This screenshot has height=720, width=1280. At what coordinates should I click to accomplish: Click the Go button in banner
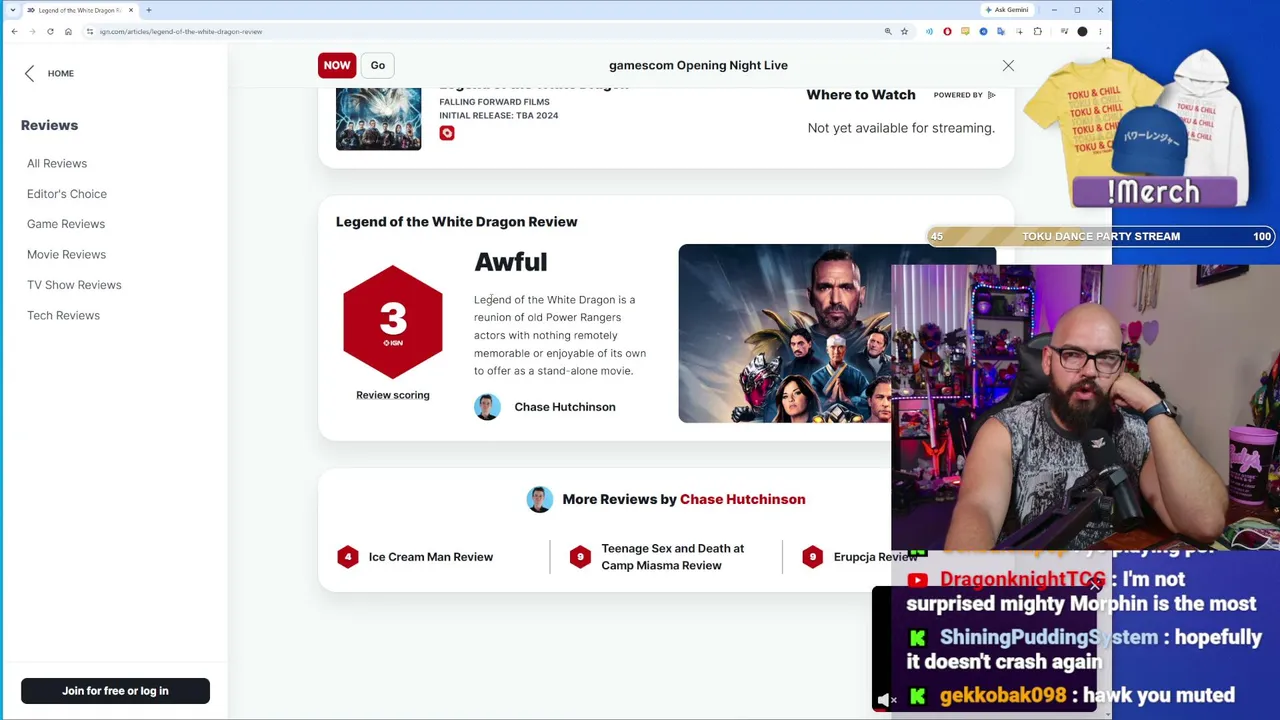point(378,65)
